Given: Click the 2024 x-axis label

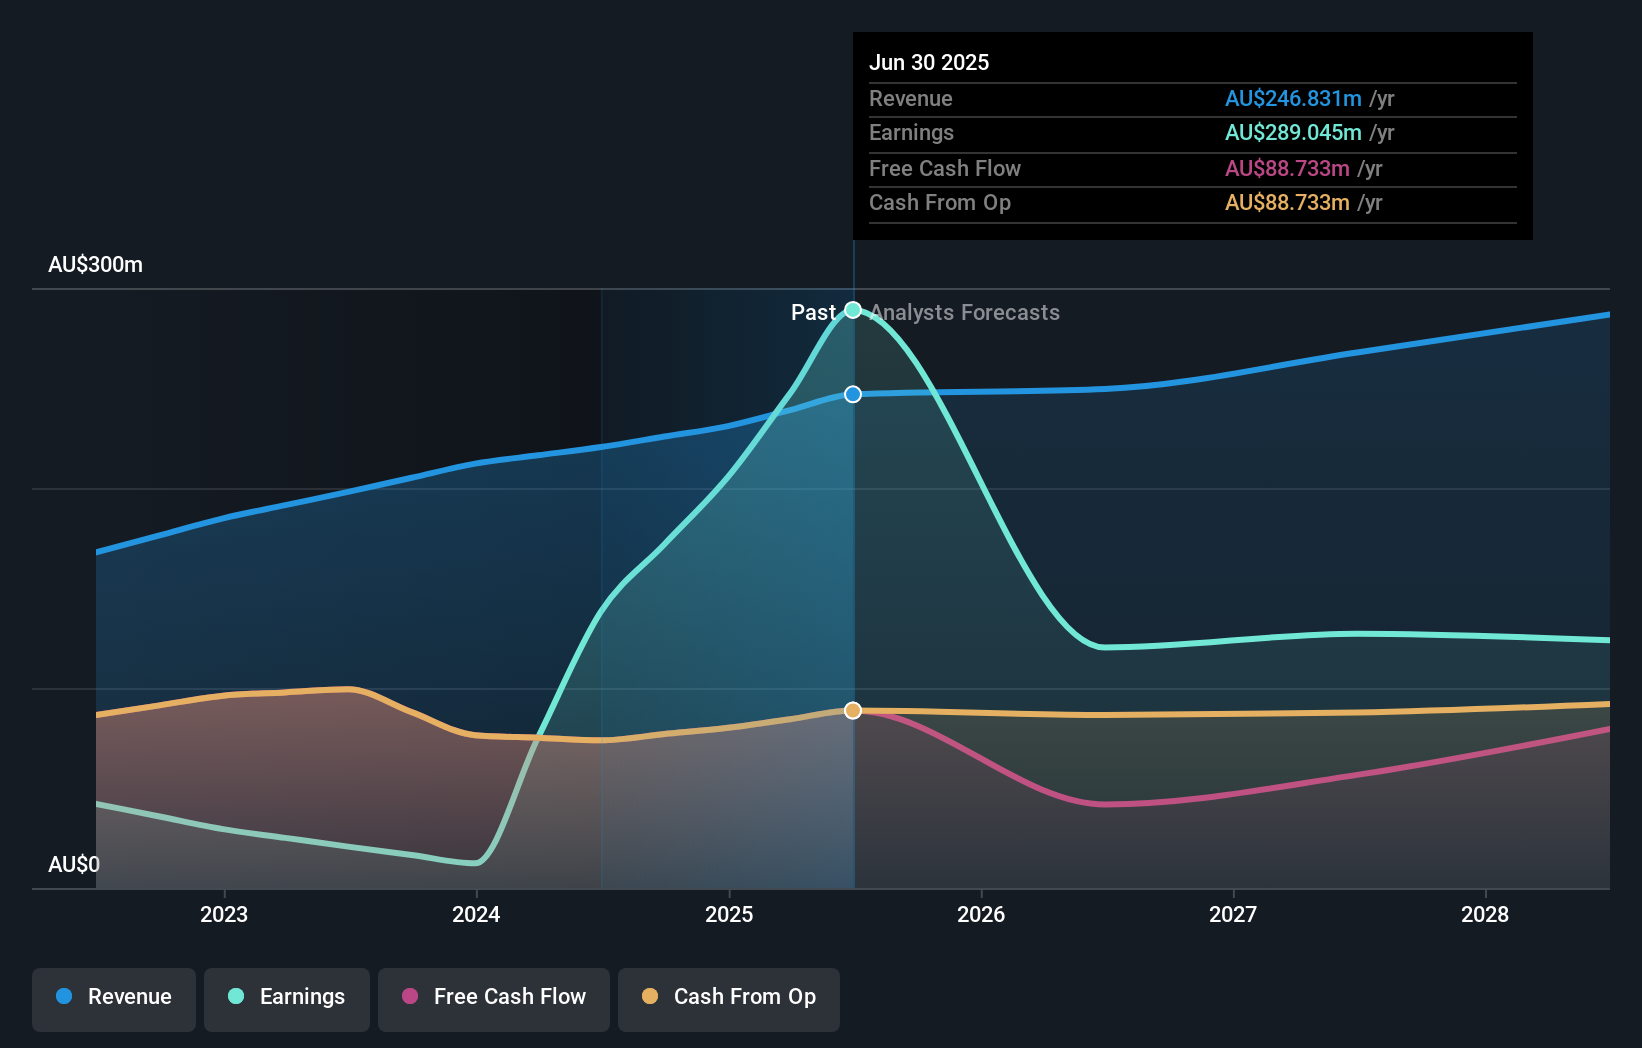Looking at the screenshot, I should 476,914.
